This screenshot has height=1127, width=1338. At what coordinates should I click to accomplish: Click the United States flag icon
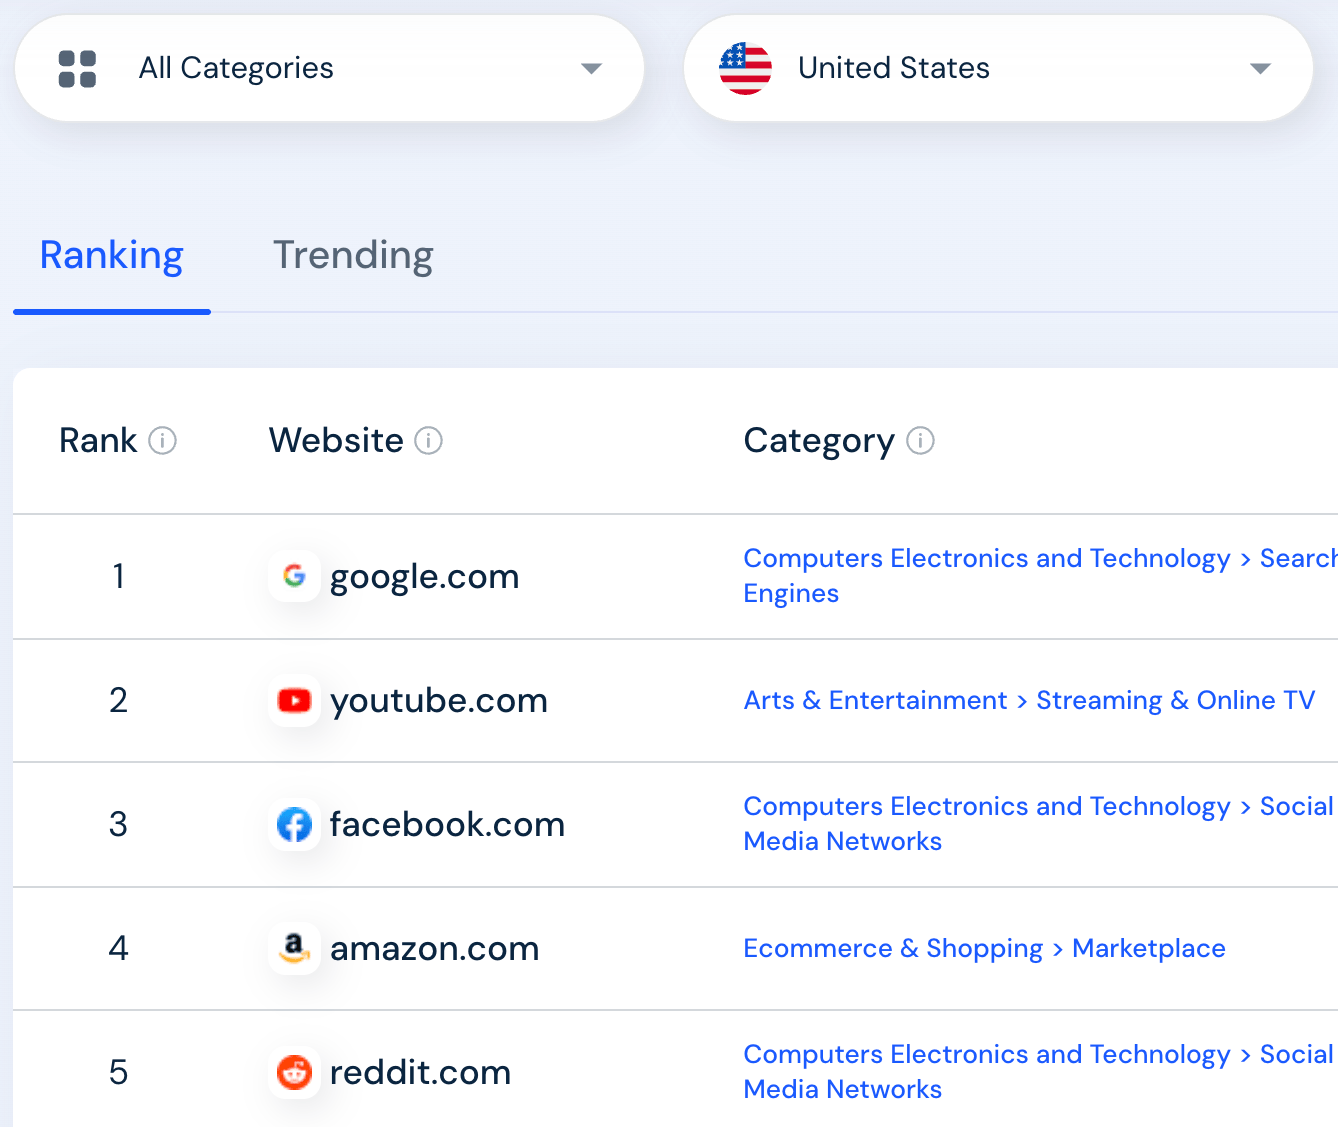tap(745, 69)
